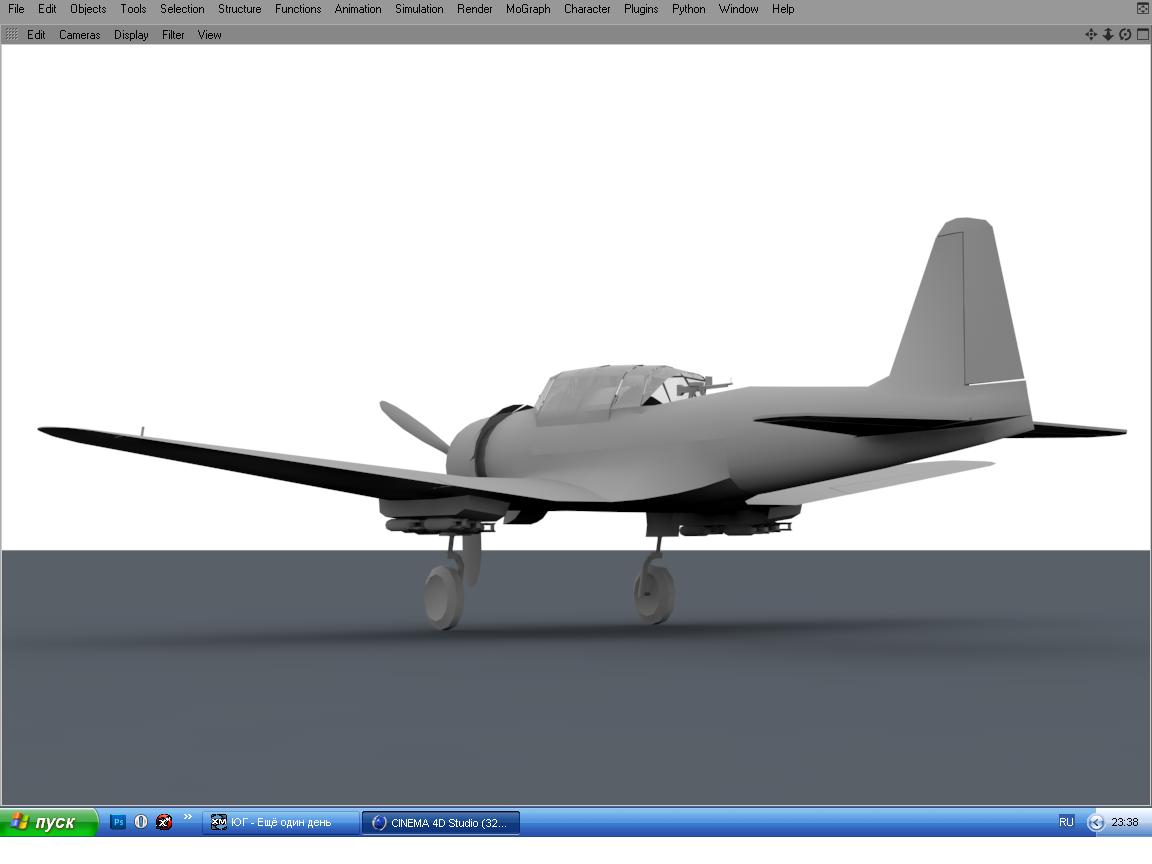Switch to the ЮГ - Ещё один день taskbar window
The image size is (1152, 864).
pos(280,823)
